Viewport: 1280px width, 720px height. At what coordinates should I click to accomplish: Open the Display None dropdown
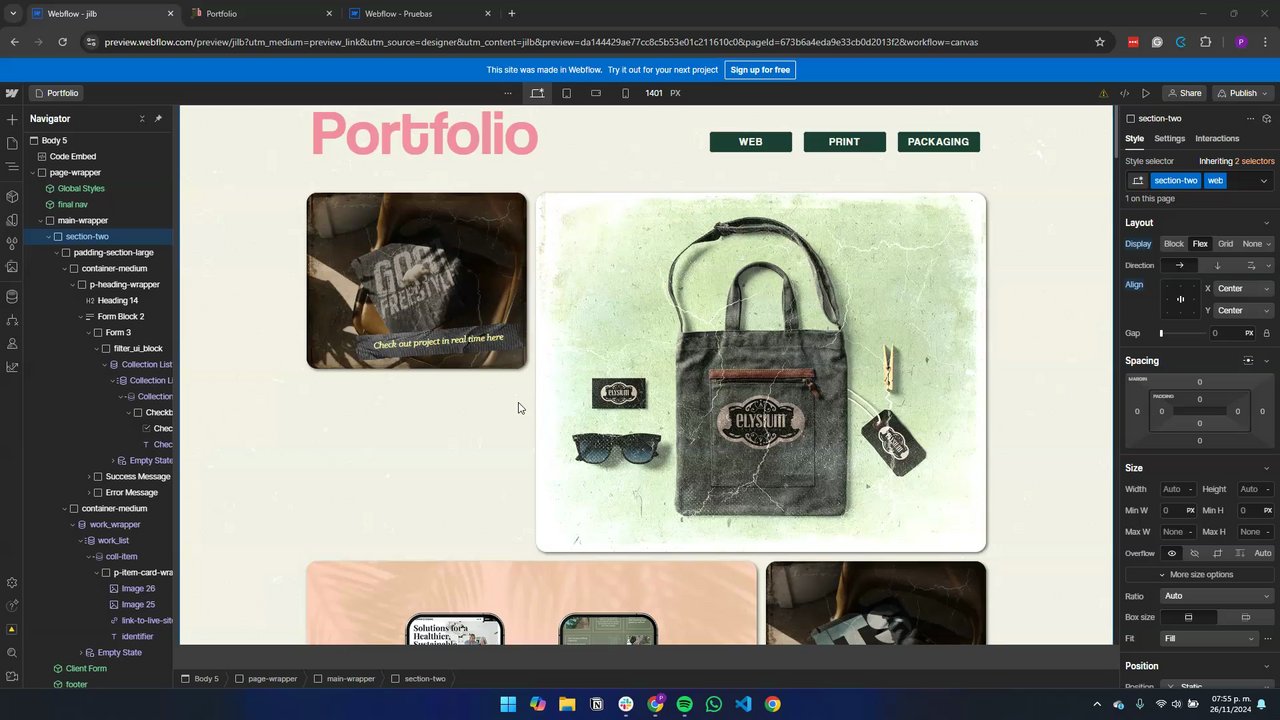[x=1256, y=244]
